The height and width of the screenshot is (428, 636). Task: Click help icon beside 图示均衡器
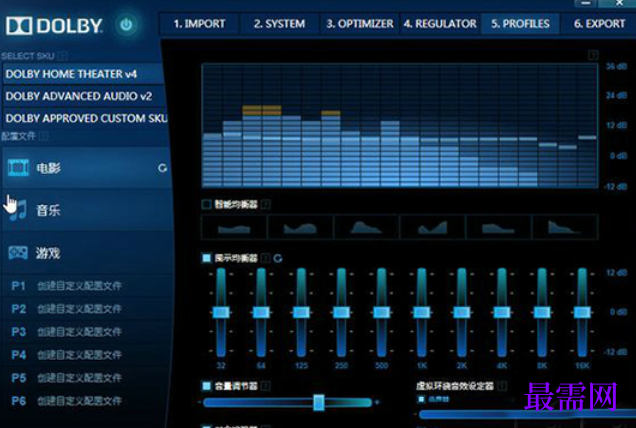coord(266,258)
